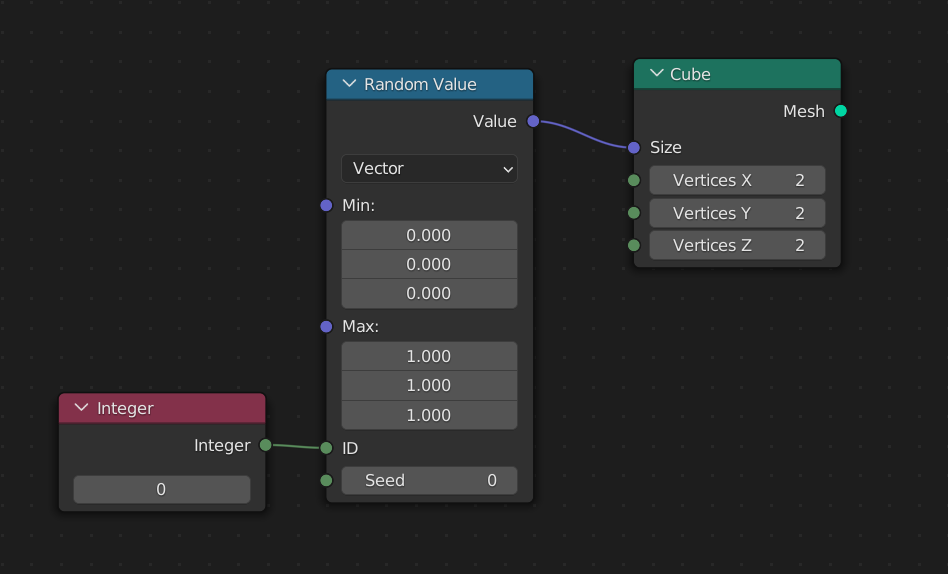
Task: Click the Vertices Y value field
Action: [x=737, y=213]
